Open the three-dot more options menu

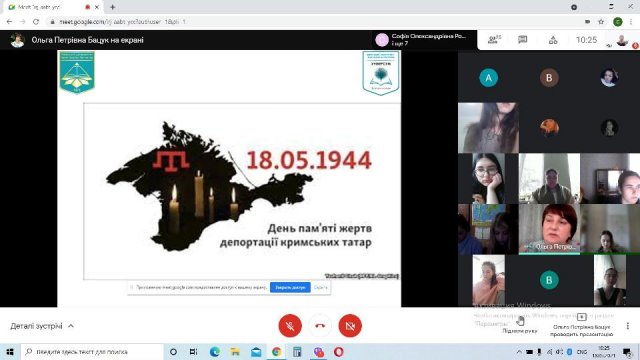coord(628,326)
